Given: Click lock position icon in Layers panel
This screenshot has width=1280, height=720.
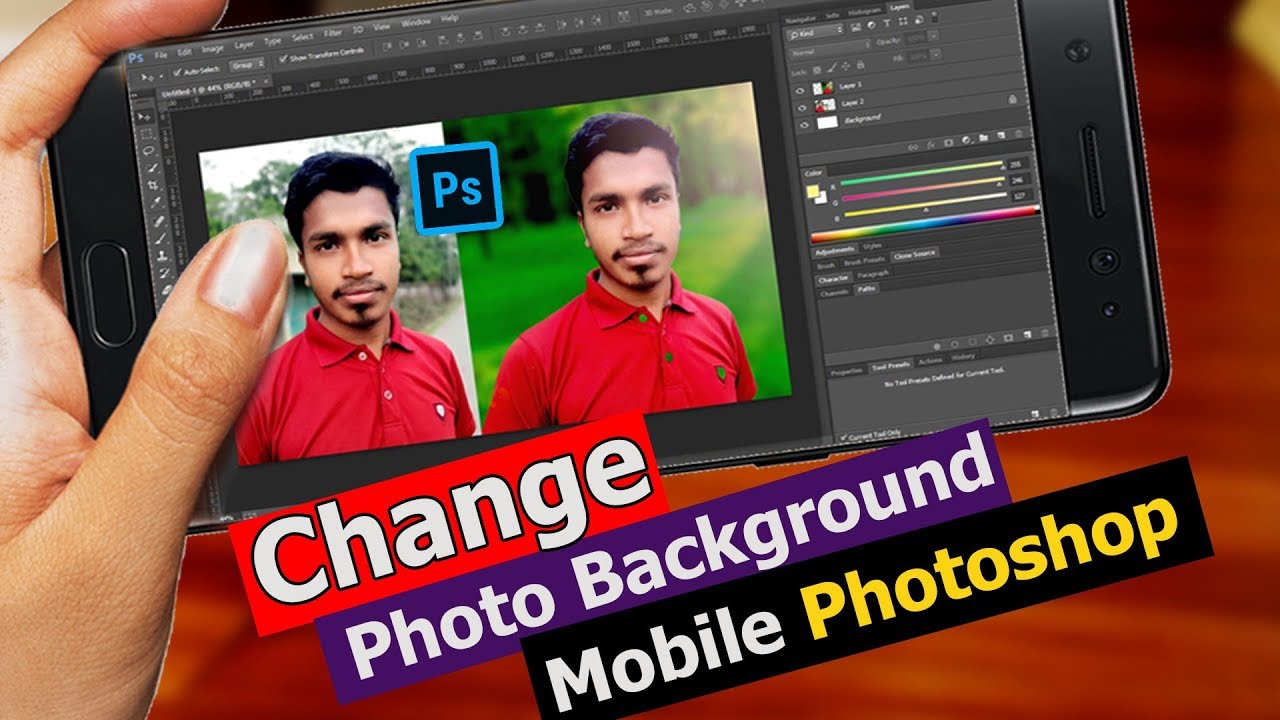Looking at the screenshot, I should 846,66.
